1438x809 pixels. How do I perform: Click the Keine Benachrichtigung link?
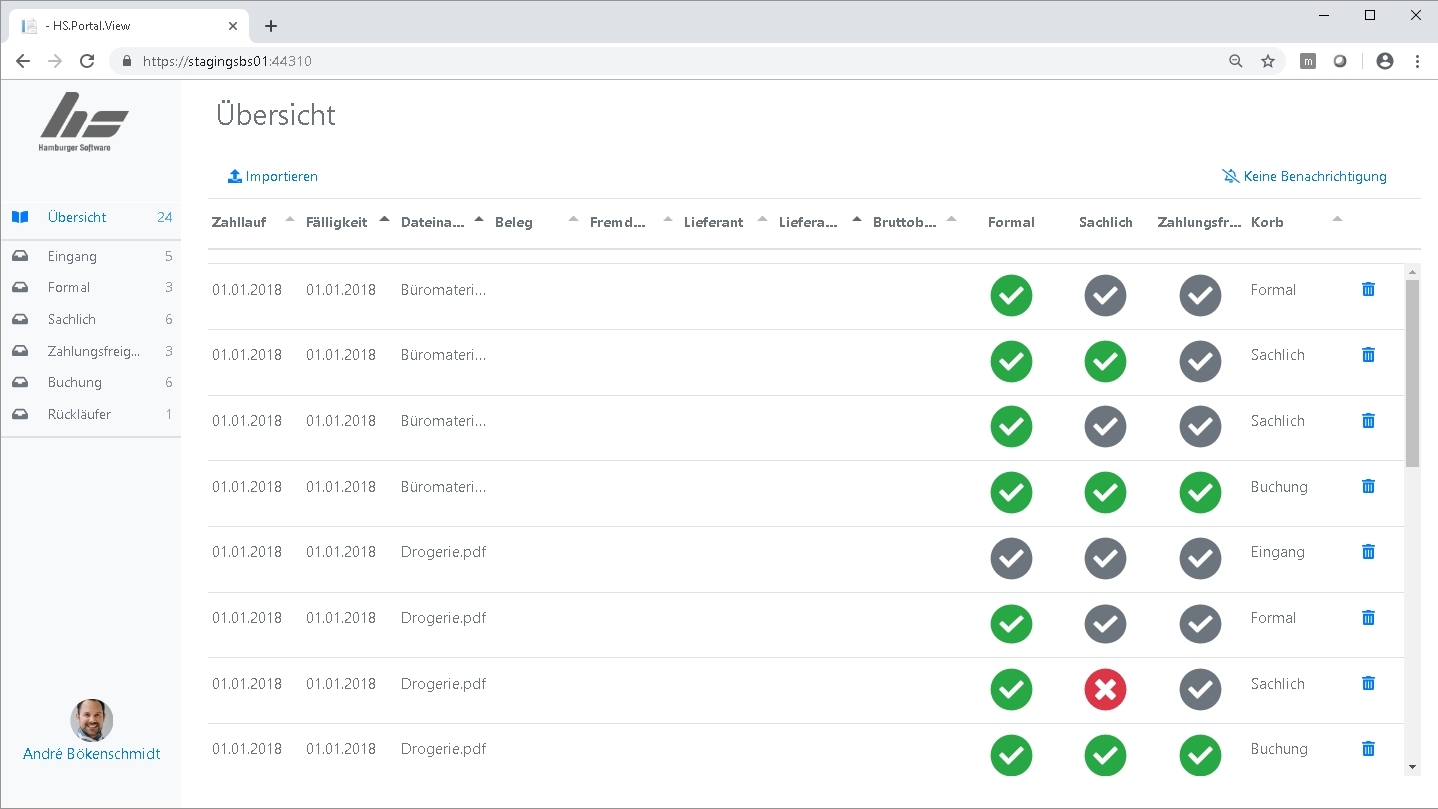pos(1314,177)
